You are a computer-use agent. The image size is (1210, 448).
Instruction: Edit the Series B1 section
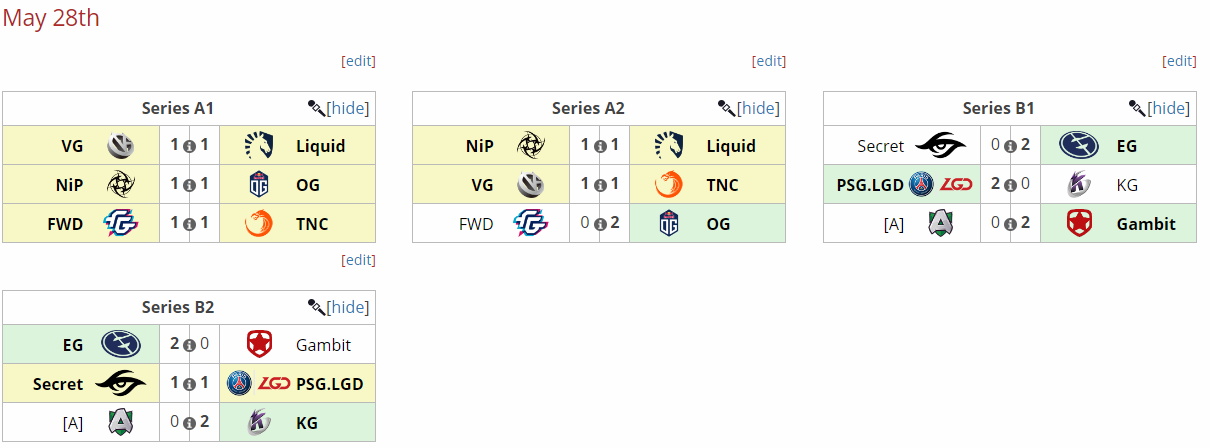click(x=1179, y=61)
